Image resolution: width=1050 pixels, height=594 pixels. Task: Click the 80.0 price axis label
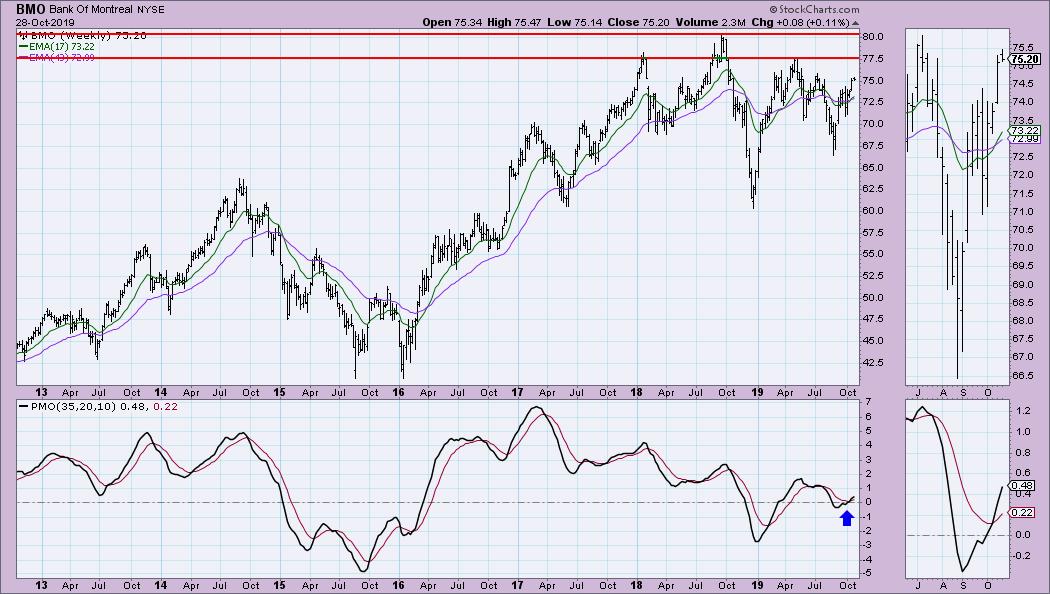pos(873,37)
